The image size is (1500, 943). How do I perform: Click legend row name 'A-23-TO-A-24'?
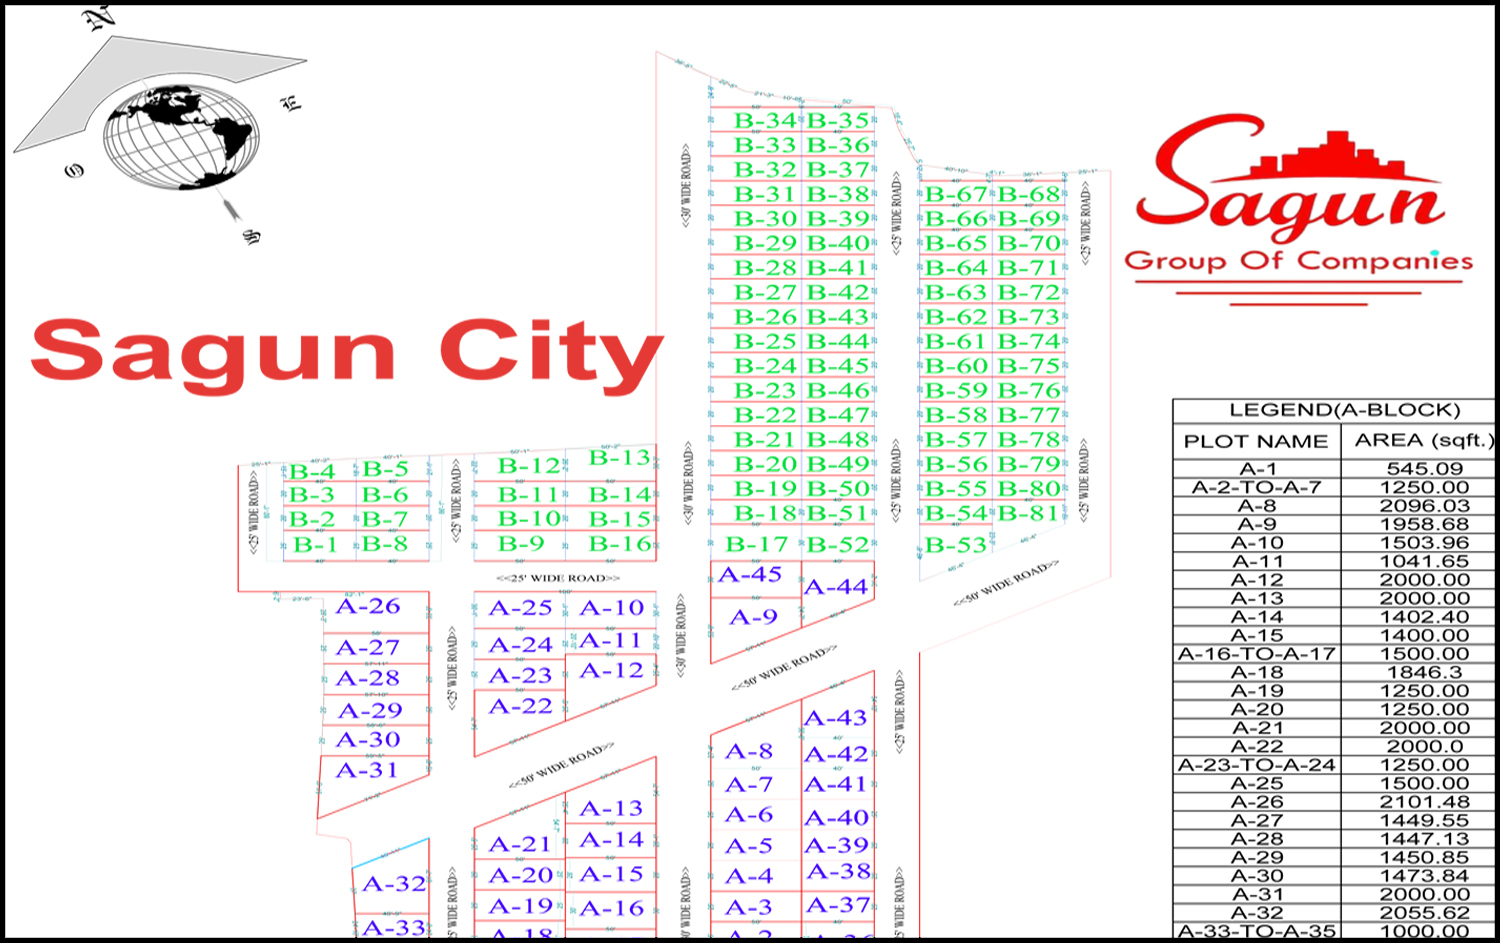(x=1257, y=765)
